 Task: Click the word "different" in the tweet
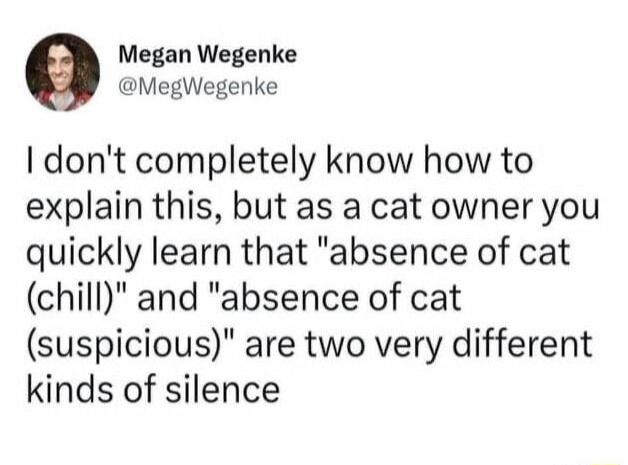523,344
